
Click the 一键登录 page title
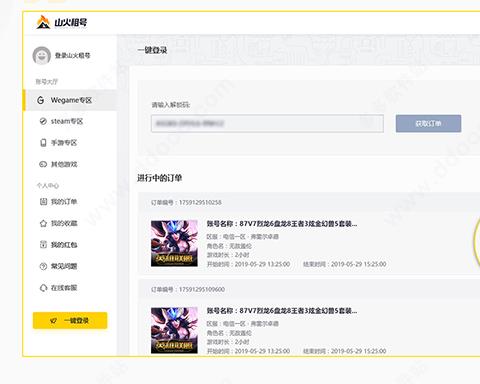[152, 50]
